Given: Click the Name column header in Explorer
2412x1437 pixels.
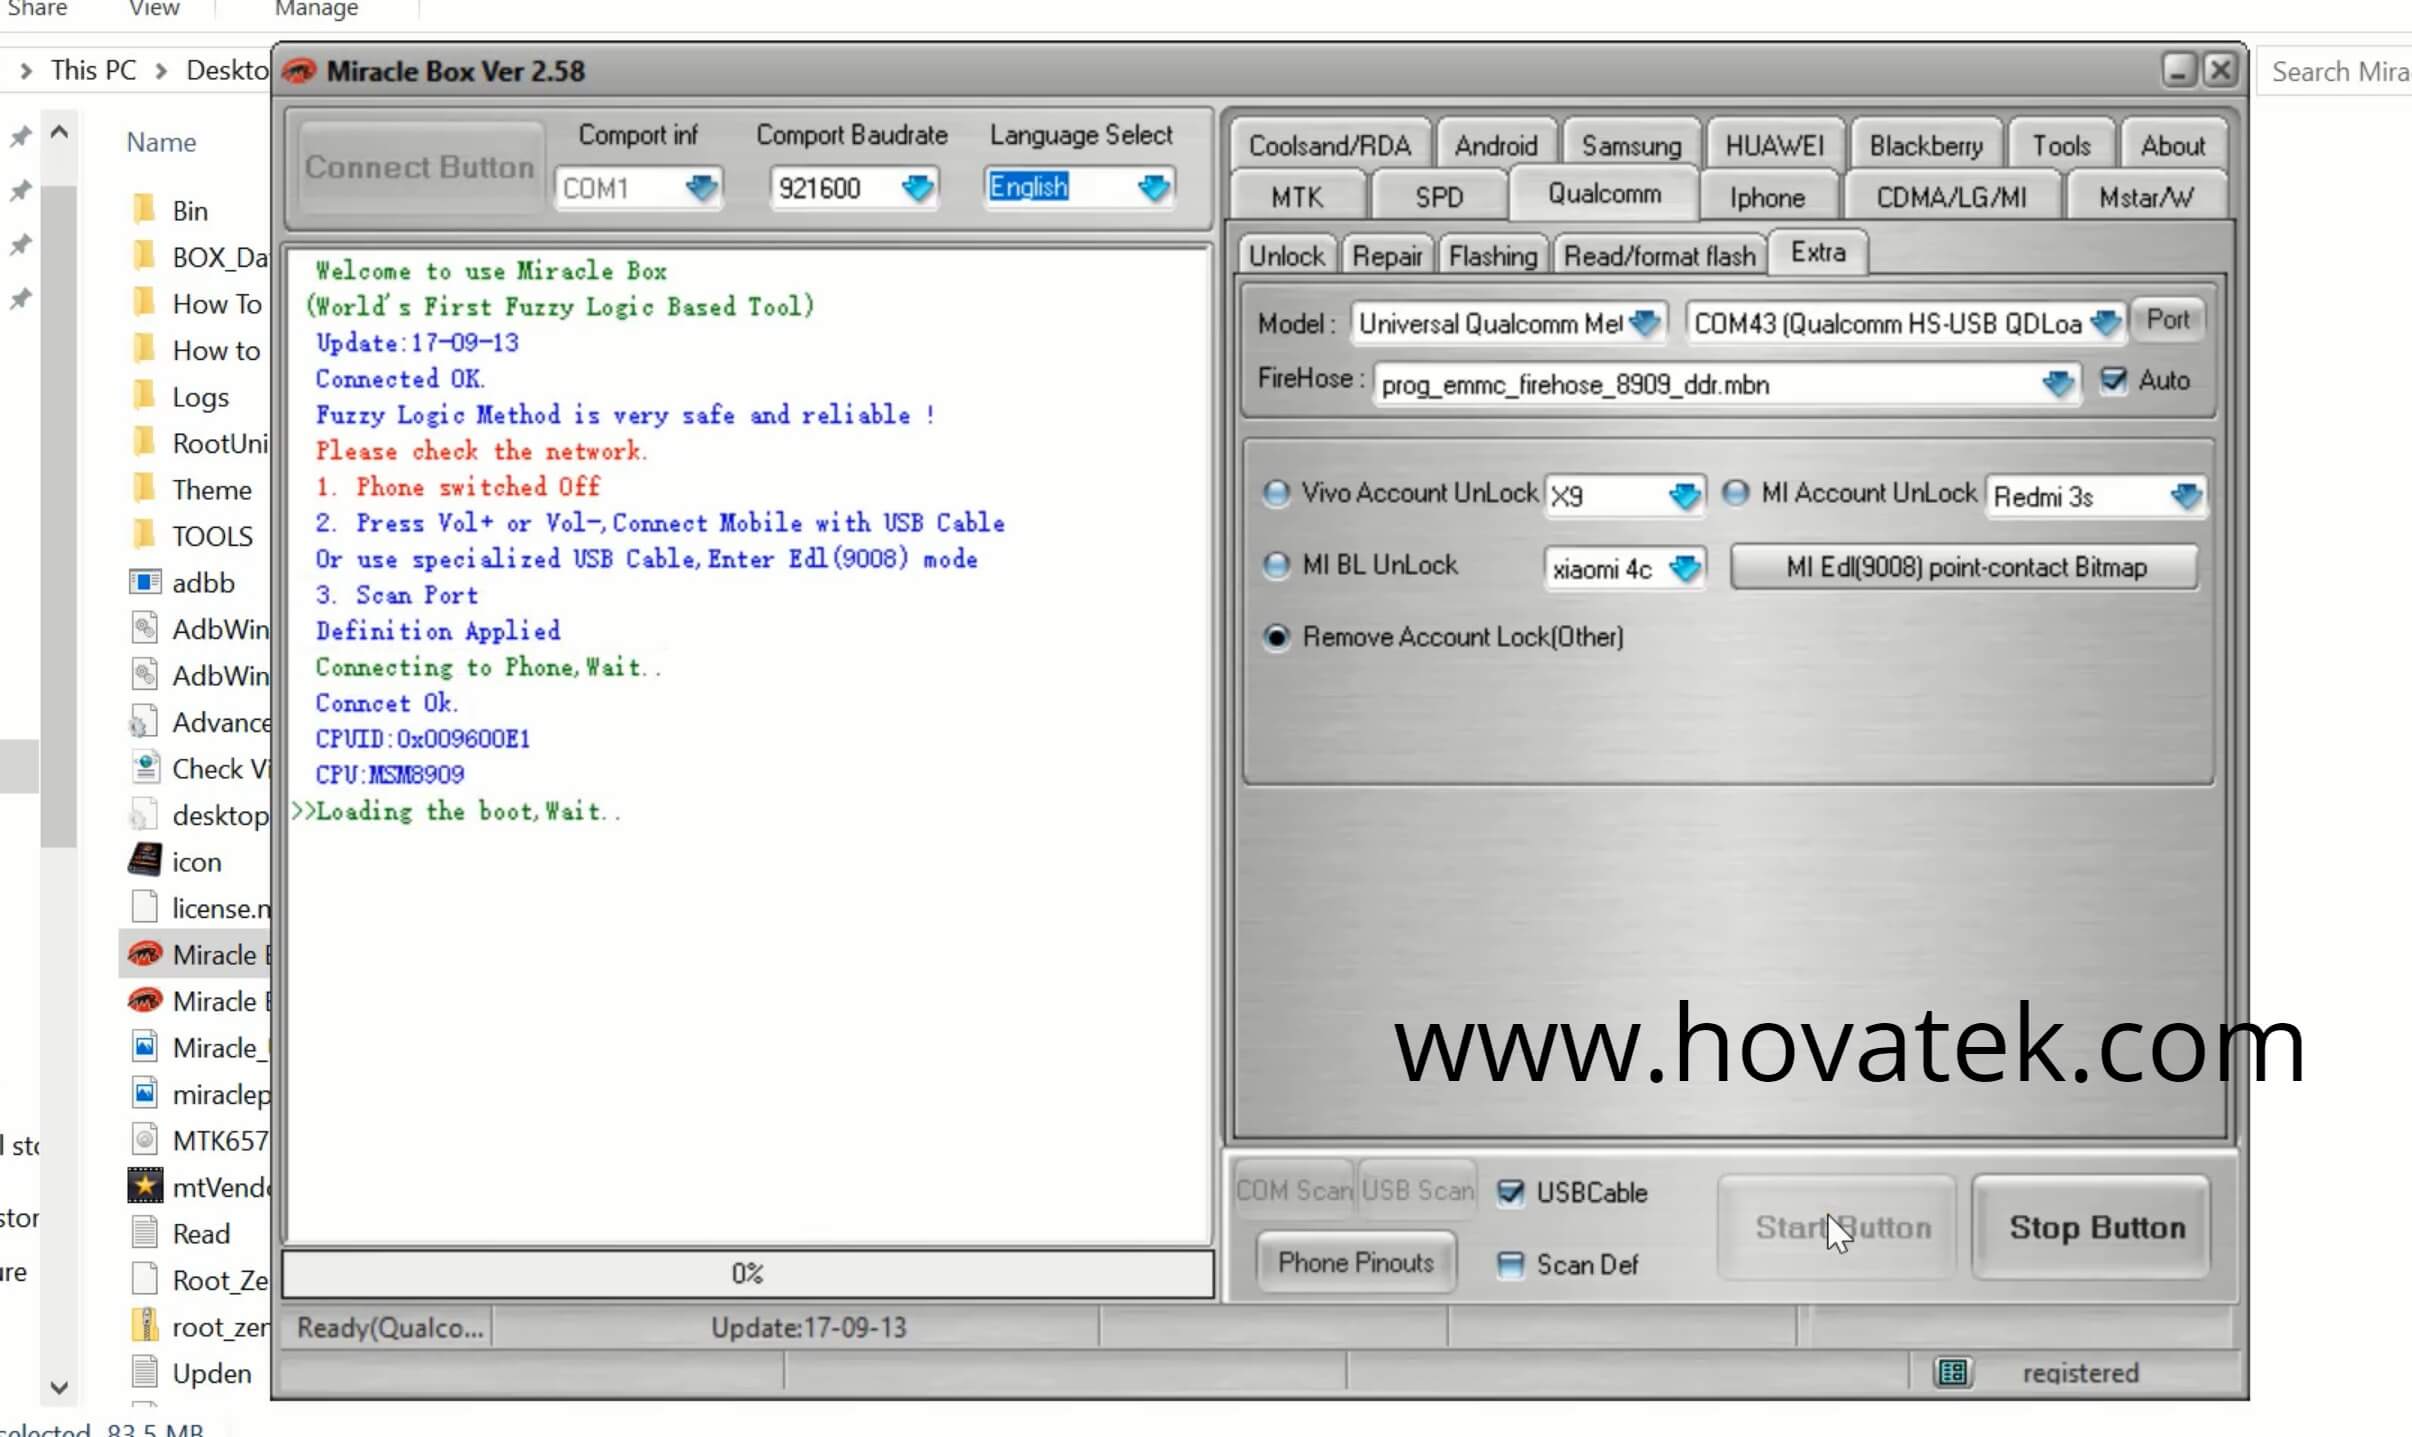Looking at the screenshot, I should [161, 142].
